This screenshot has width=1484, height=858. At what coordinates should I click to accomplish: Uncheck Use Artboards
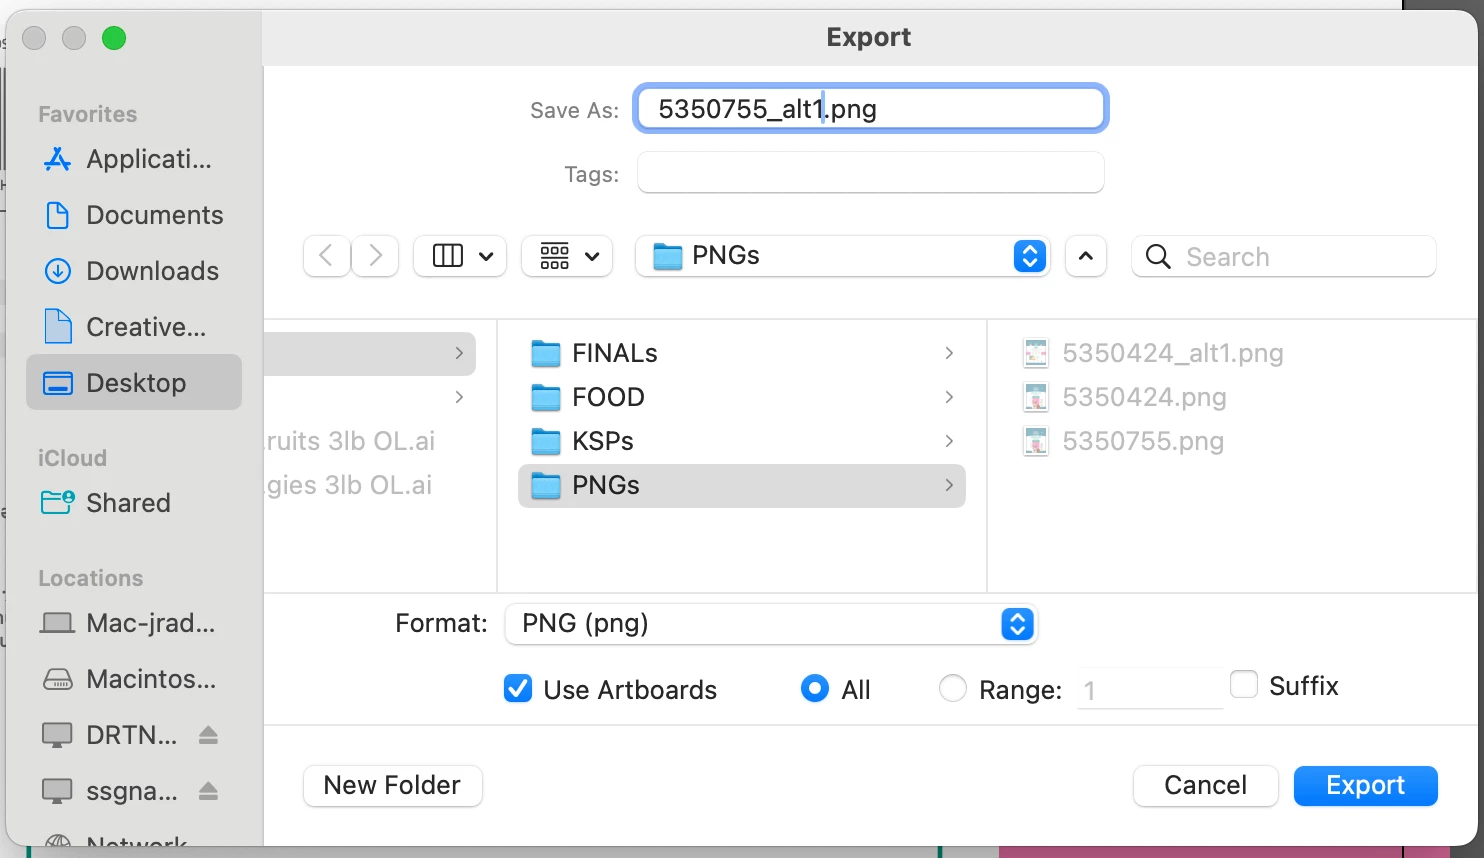pos(518,689)
